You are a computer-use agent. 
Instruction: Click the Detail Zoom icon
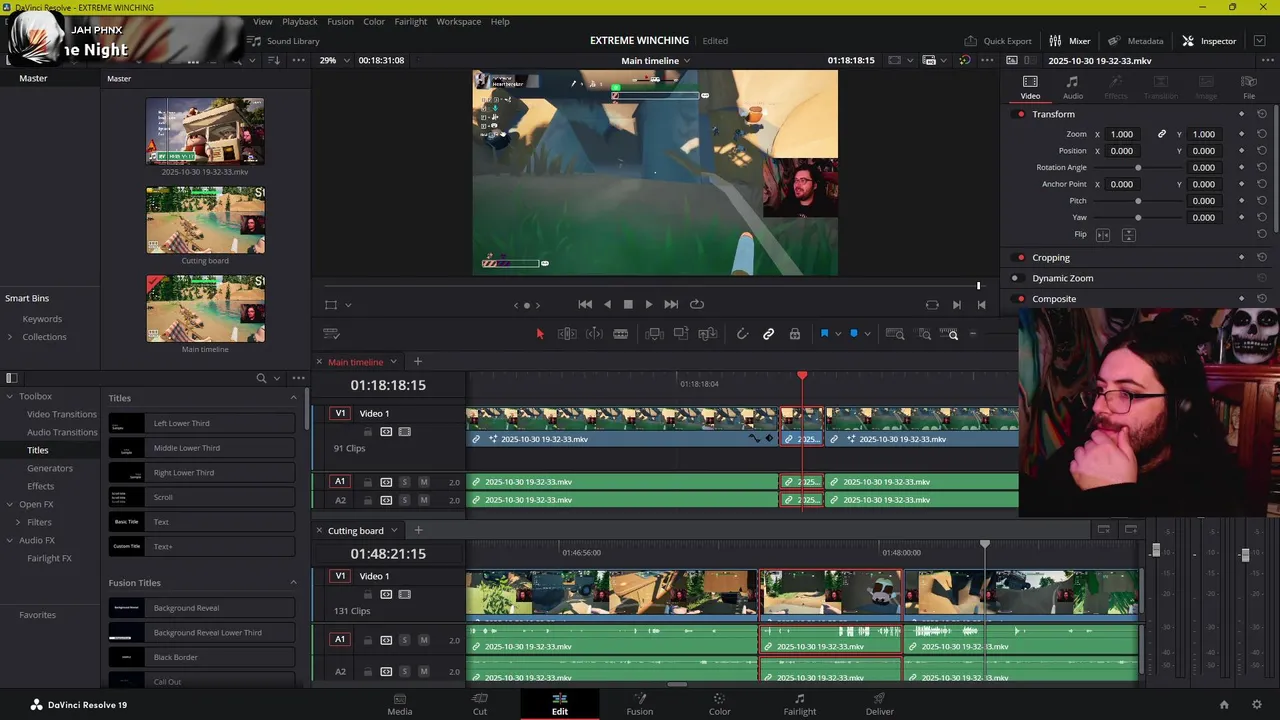(925, 334)
